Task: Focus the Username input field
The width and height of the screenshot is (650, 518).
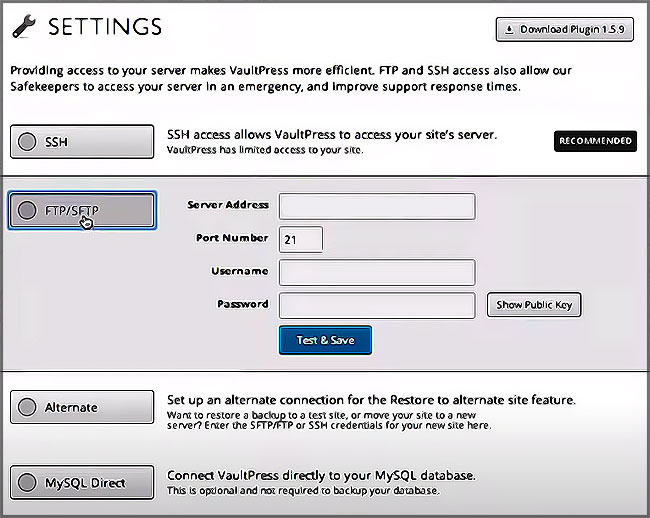Action: (377, 272)
